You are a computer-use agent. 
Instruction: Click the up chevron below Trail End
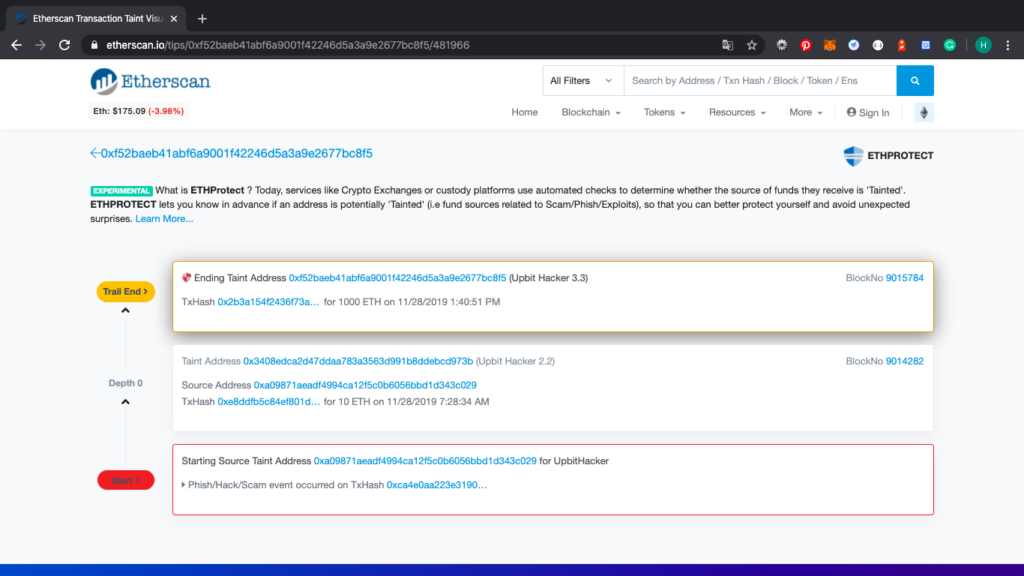(125, 311)
